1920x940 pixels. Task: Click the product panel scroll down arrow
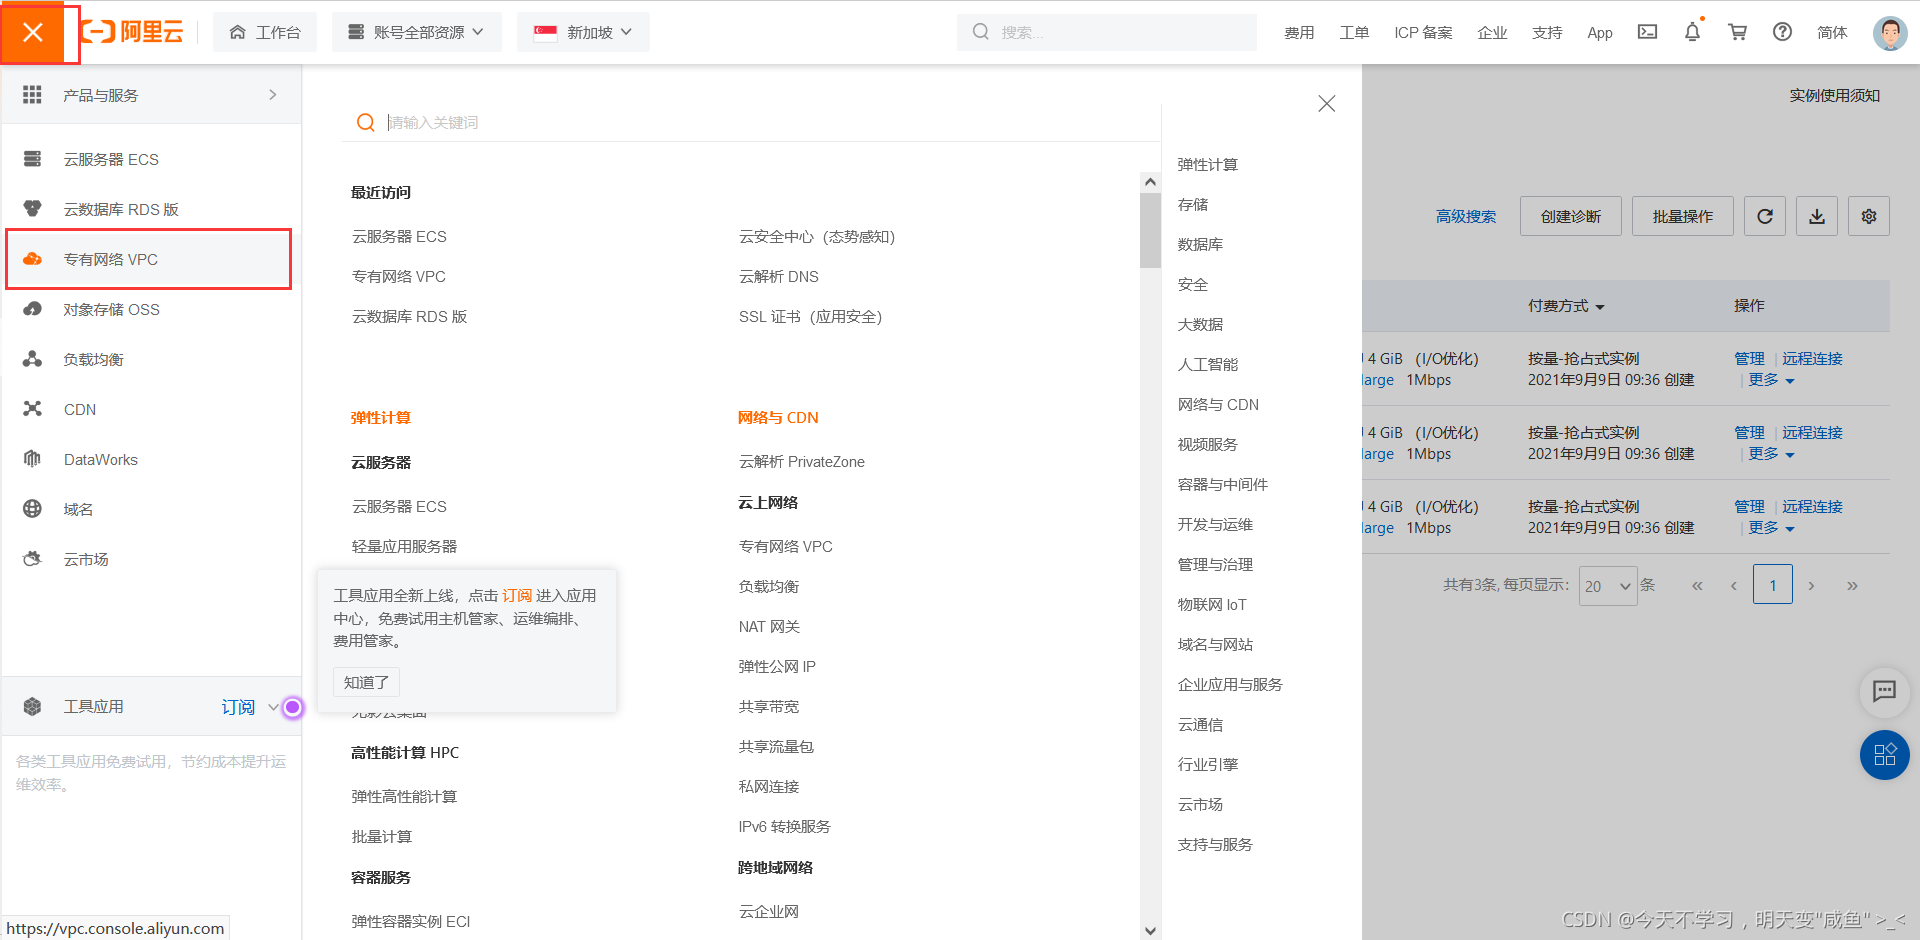(1150, 930)
